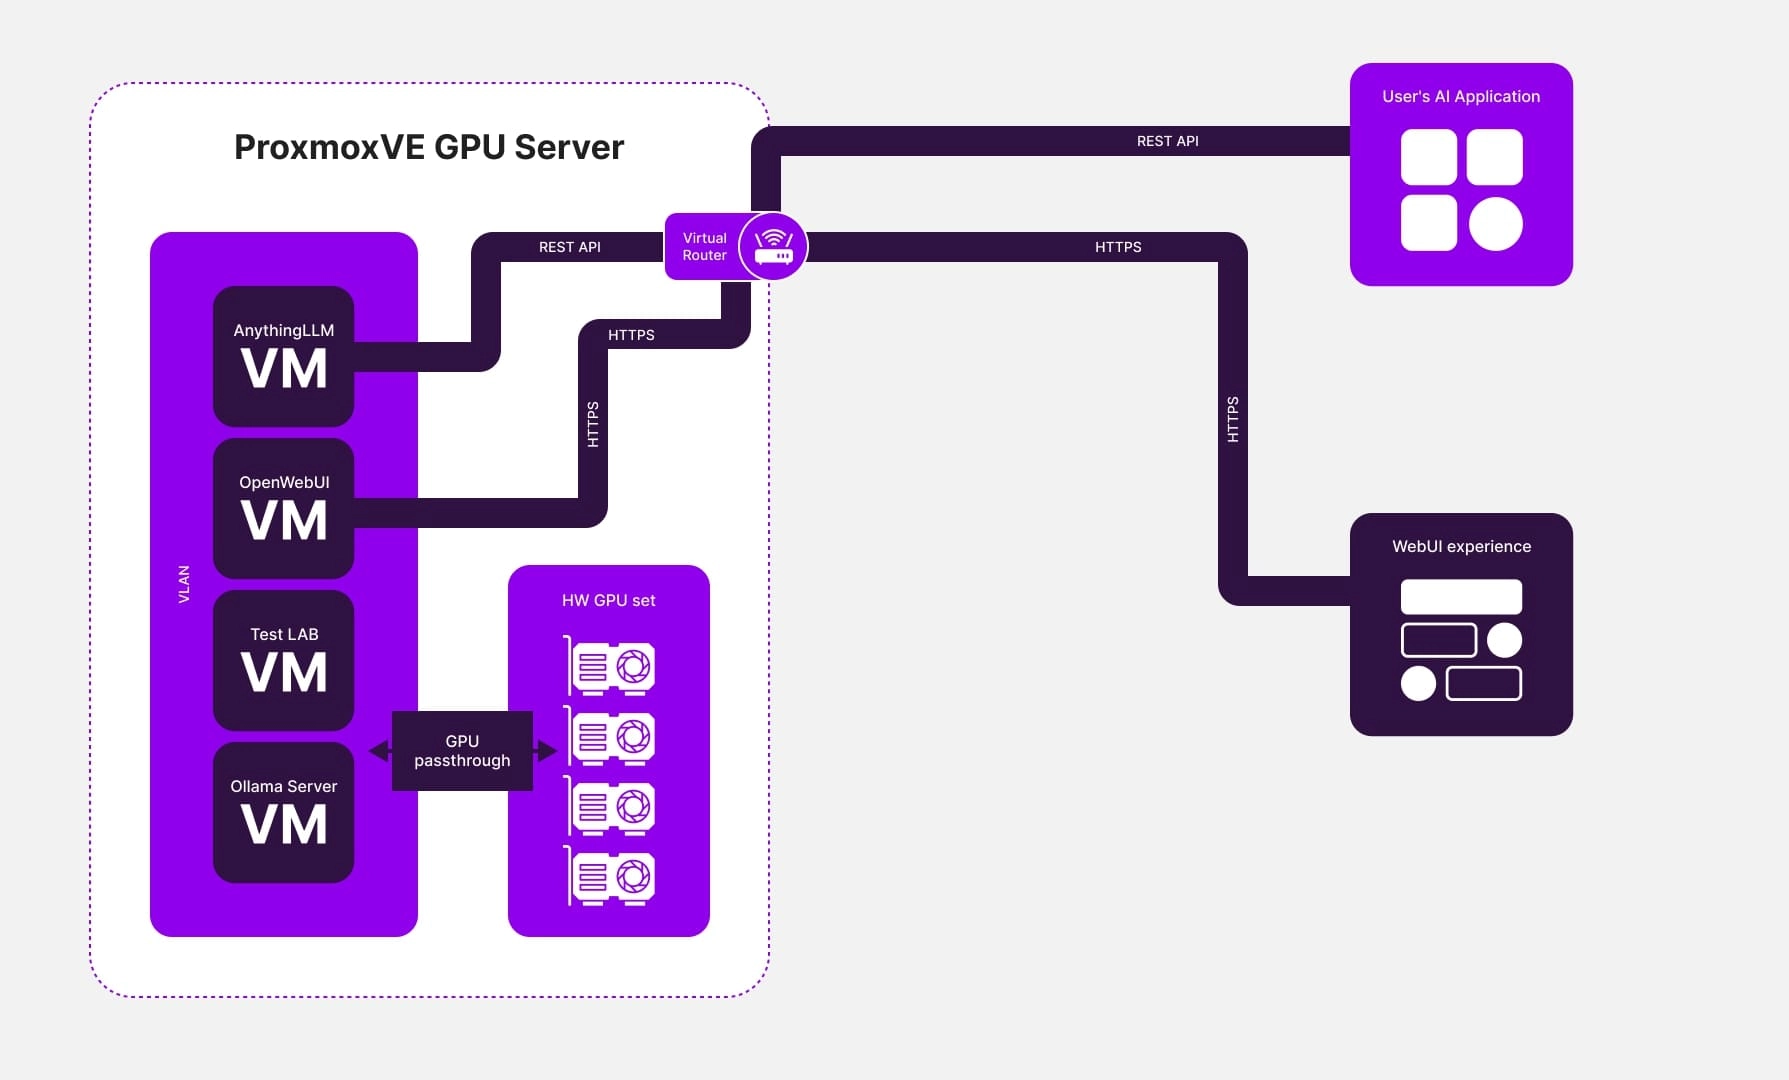Select the third GPU card from the top
The image size is (1789, 1080).
pos(611,807)
